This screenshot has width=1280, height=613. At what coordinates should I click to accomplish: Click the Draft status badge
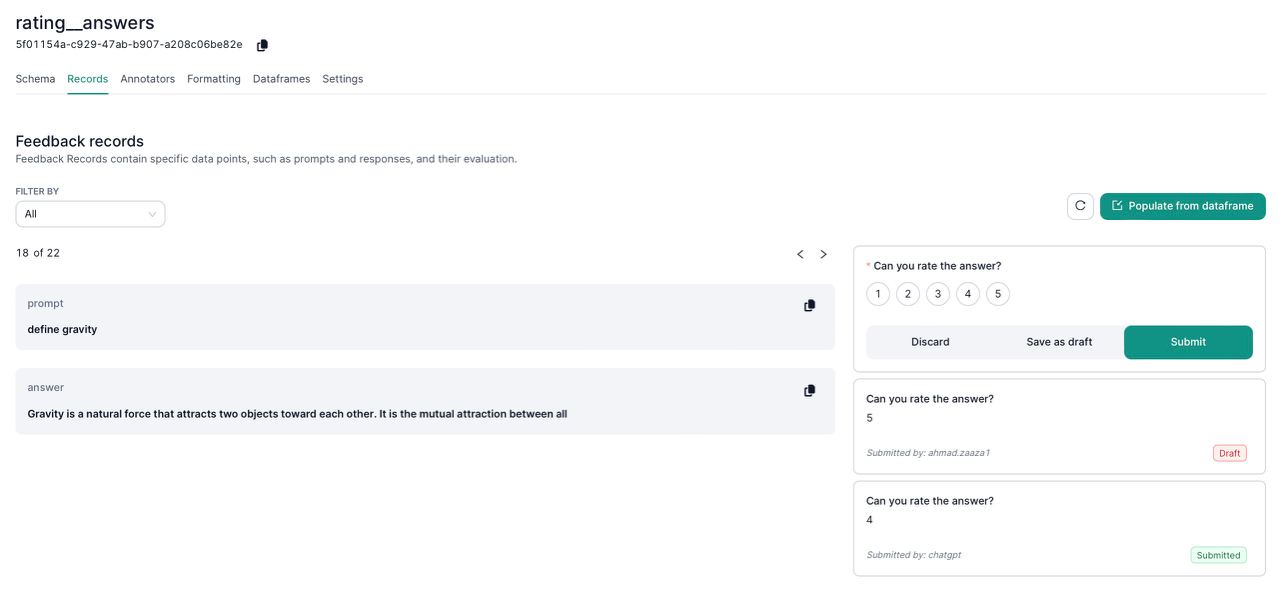point(1229,453)
